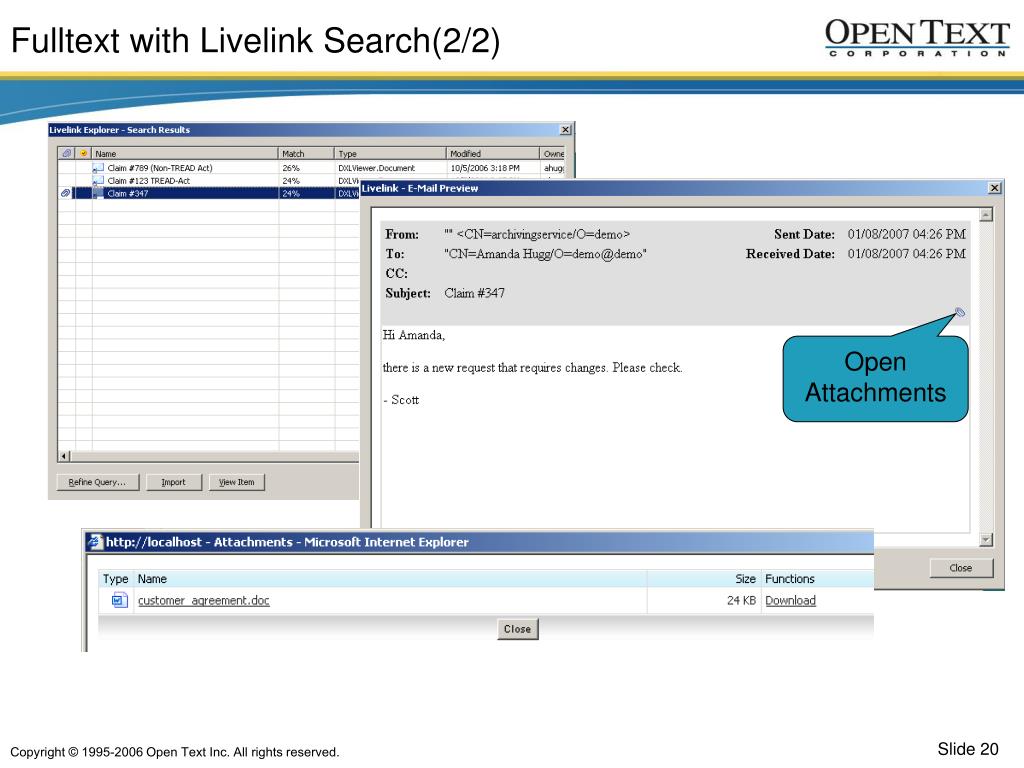Sort by the yellow flag column header

pyautogui.click(x=84, y=153)
